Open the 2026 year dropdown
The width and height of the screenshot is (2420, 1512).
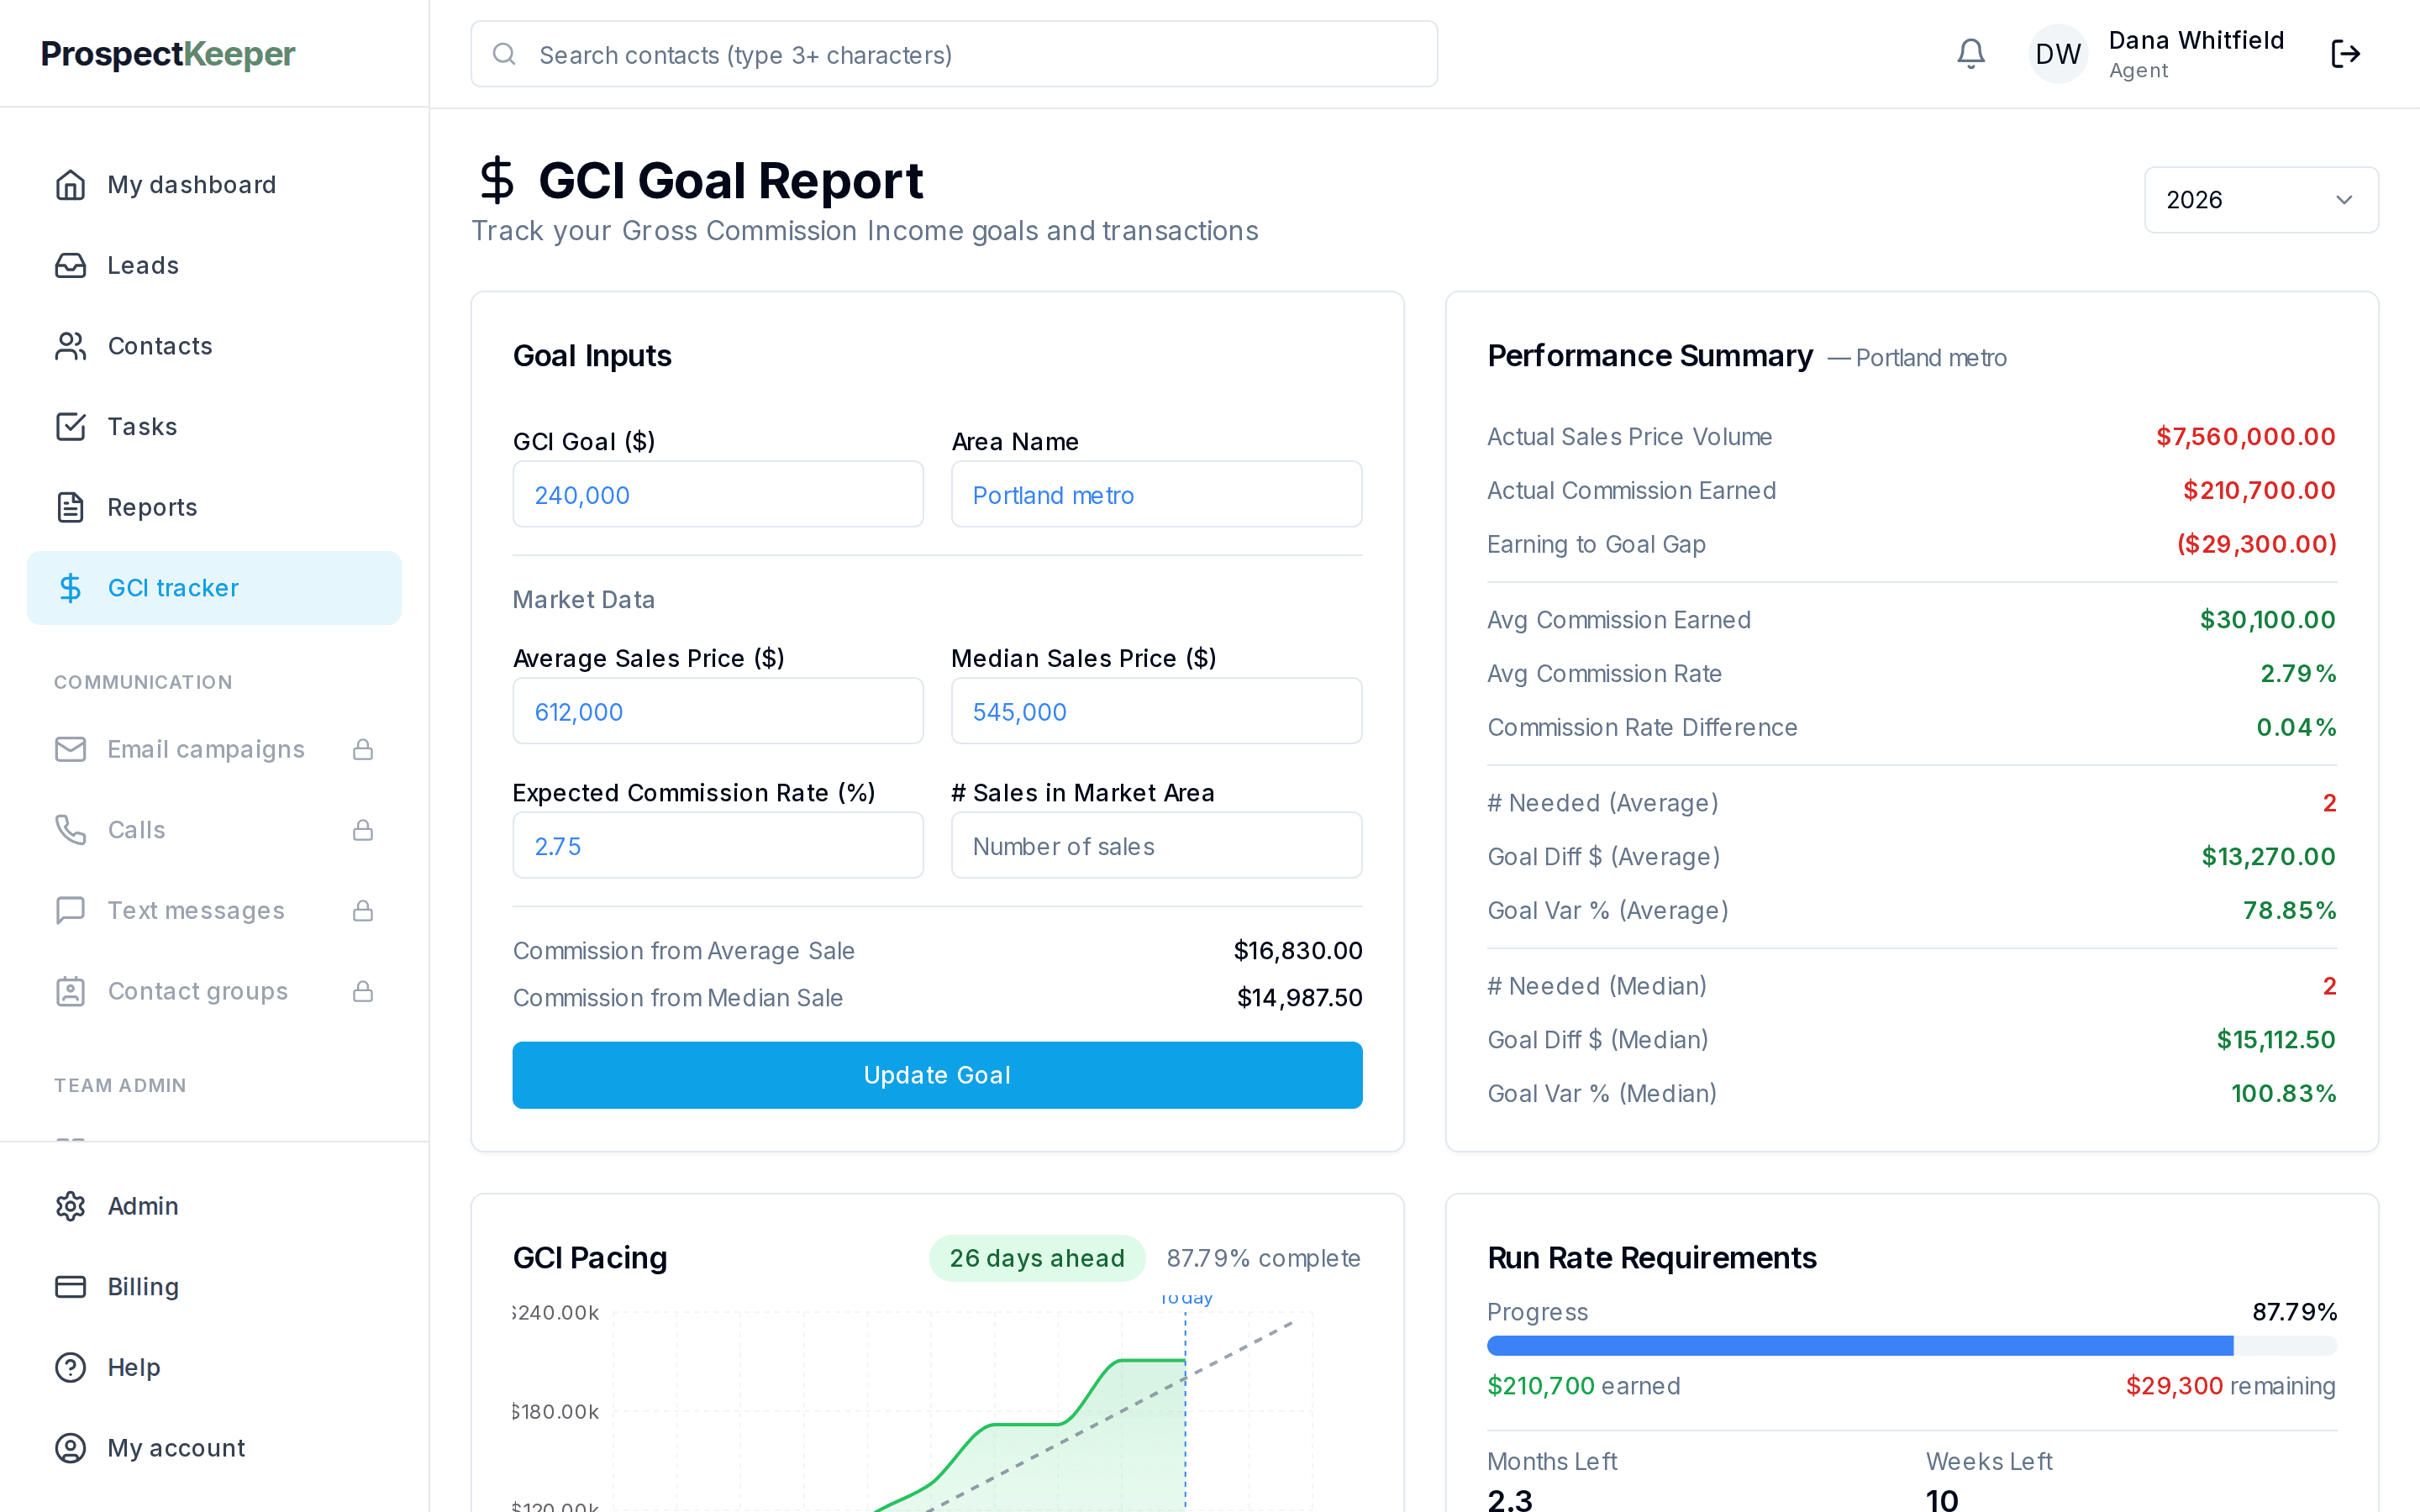2261,200
